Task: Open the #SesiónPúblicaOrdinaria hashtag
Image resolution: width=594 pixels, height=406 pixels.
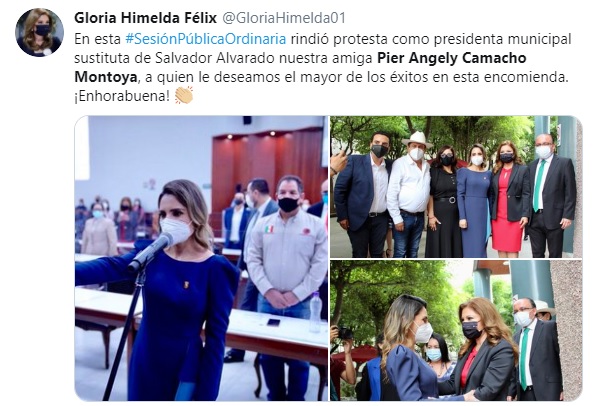Action: coord(206,39)
